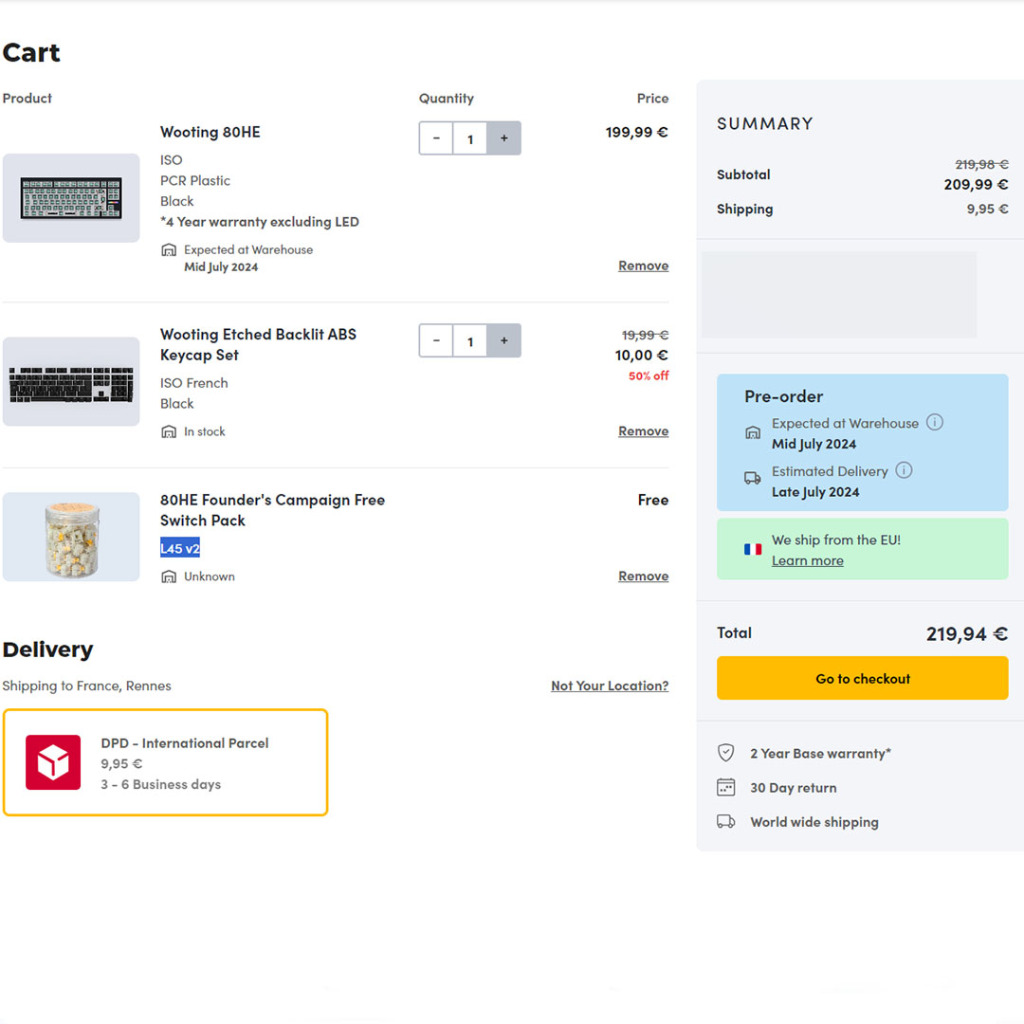
Task: Click the 199,99 € price of Wooting 80HE
Action: (x=637, y=132)
